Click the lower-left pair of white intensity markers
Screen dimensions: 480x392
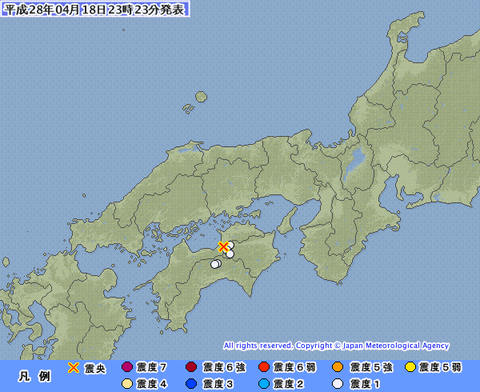pyautogui.click(x=216, y=264)
